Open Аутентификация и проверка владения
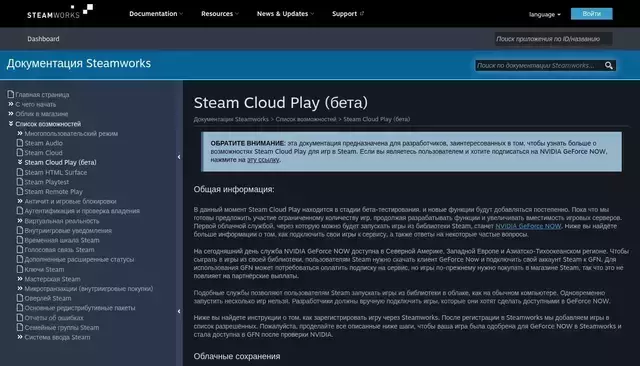The height and width of the screenshot is (366, 640). point(82,211)
